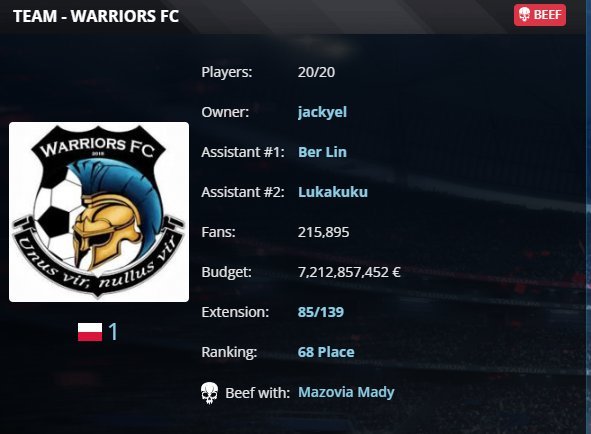Screen dimensions: 591x434
Task: Click the skull icon inside the BEEF button
Action: [524, 15]
